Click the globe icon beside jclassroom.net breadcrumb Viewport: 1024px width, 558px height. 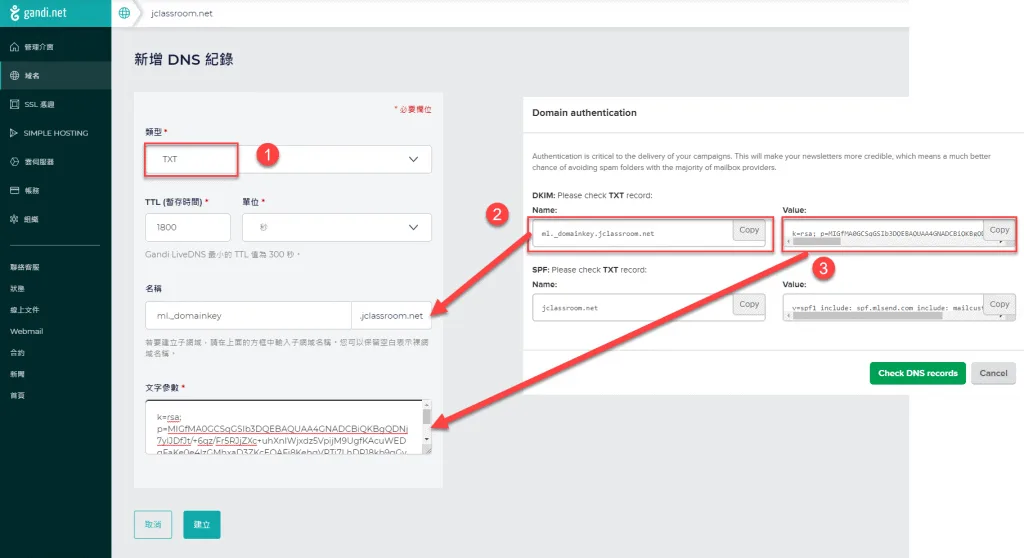click(124, 13)
